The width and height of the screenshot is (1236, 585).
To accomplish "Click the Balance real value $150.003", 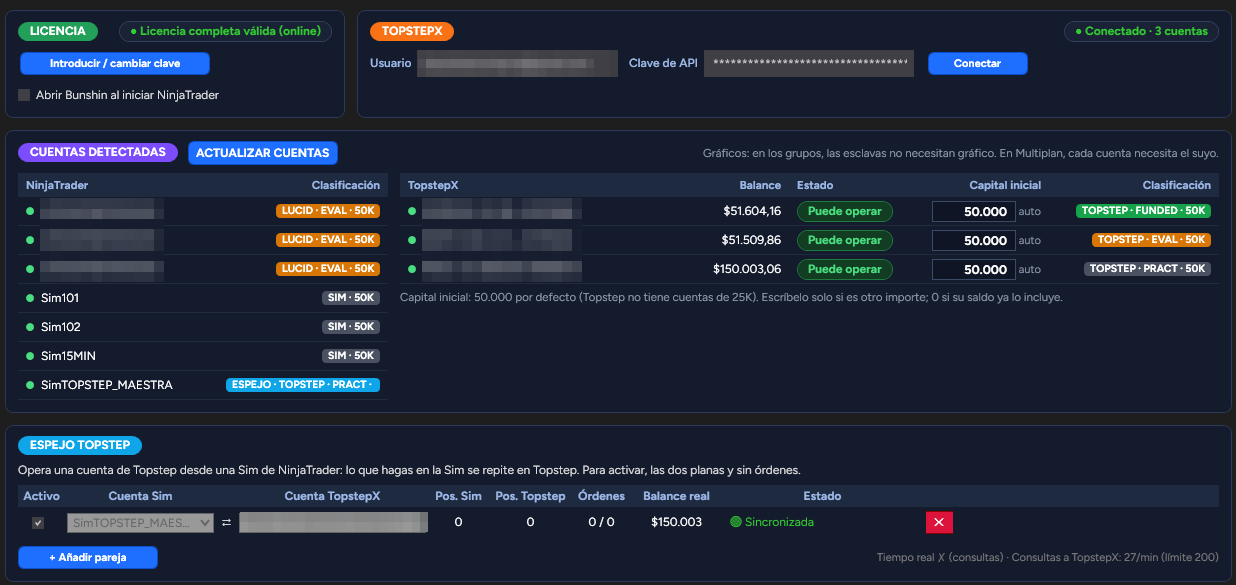I will 676,522.
